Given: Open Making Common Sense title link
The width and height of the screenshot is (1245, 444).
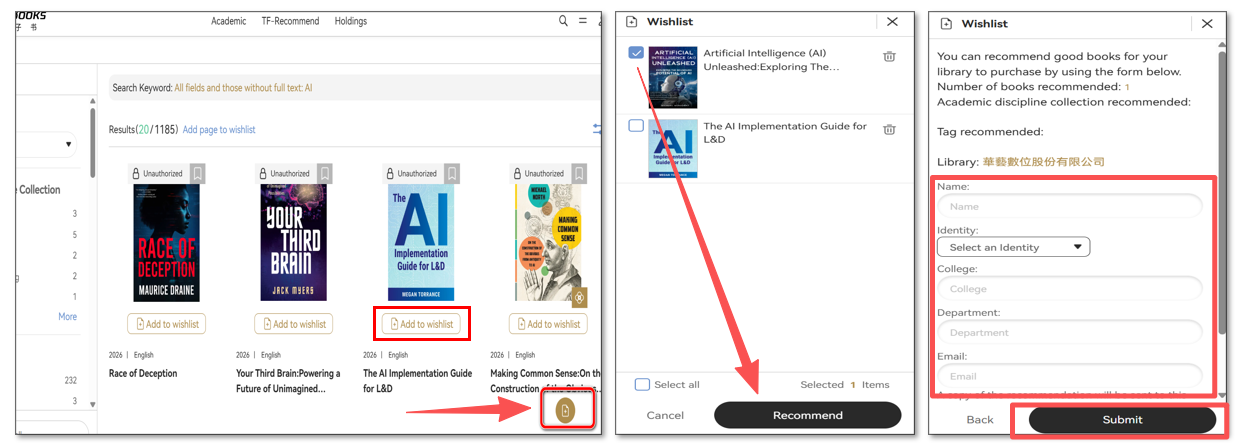Looking at the screenshot, I should tap(545, 380).
